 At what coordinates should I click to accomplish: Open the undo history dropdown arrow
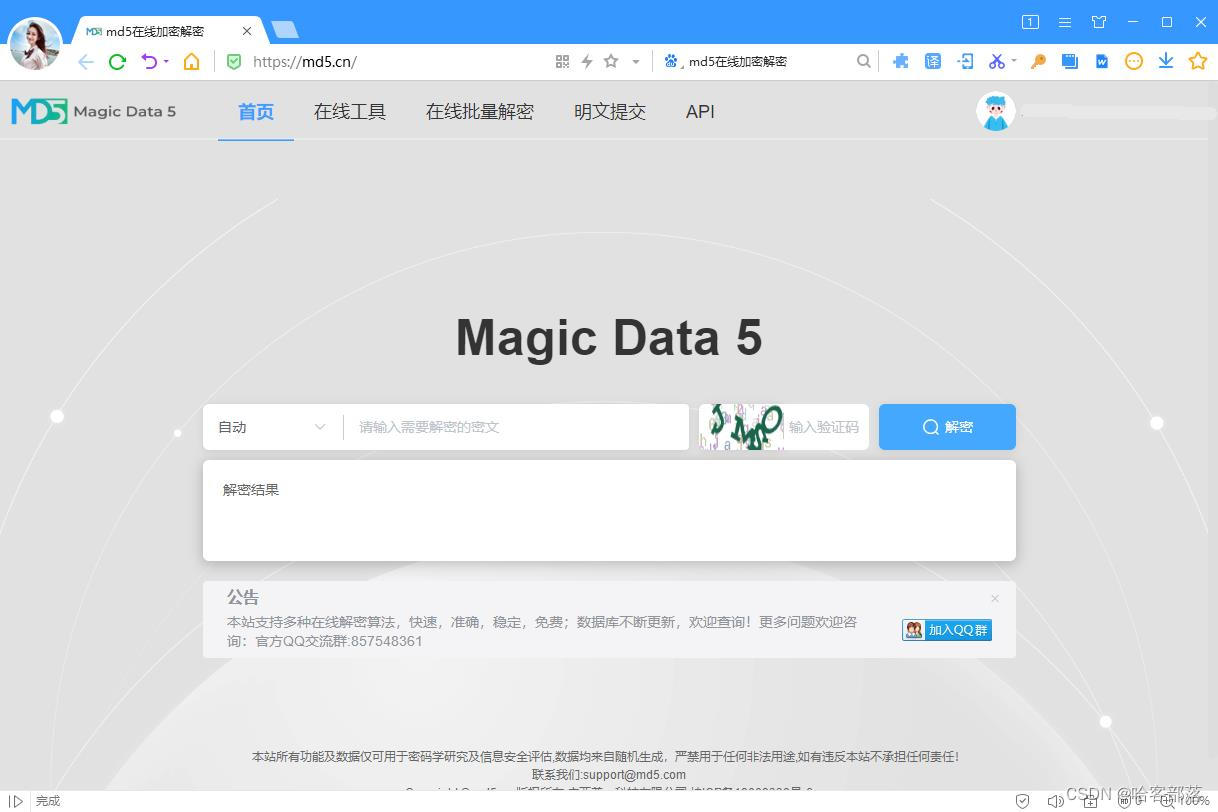point(166,62)
